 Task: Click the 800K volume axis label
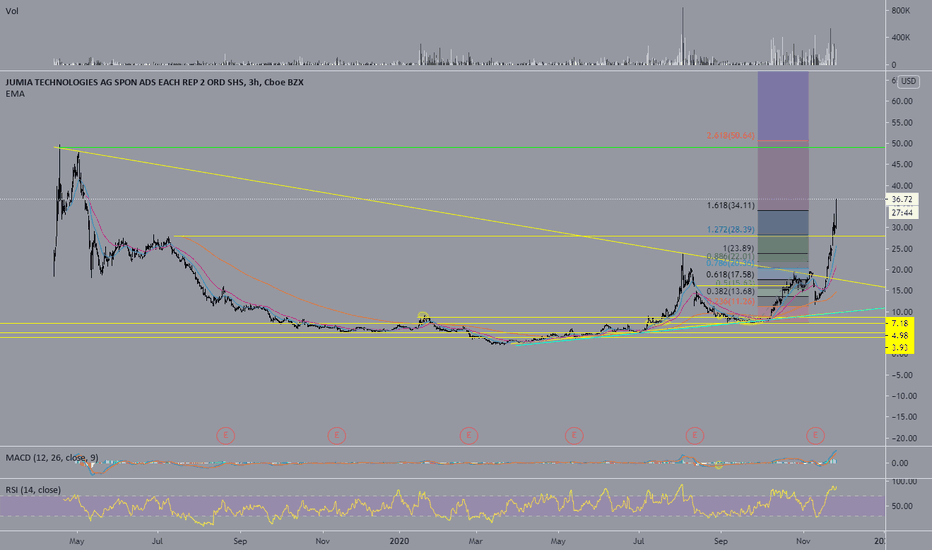[x=901, y=11]
